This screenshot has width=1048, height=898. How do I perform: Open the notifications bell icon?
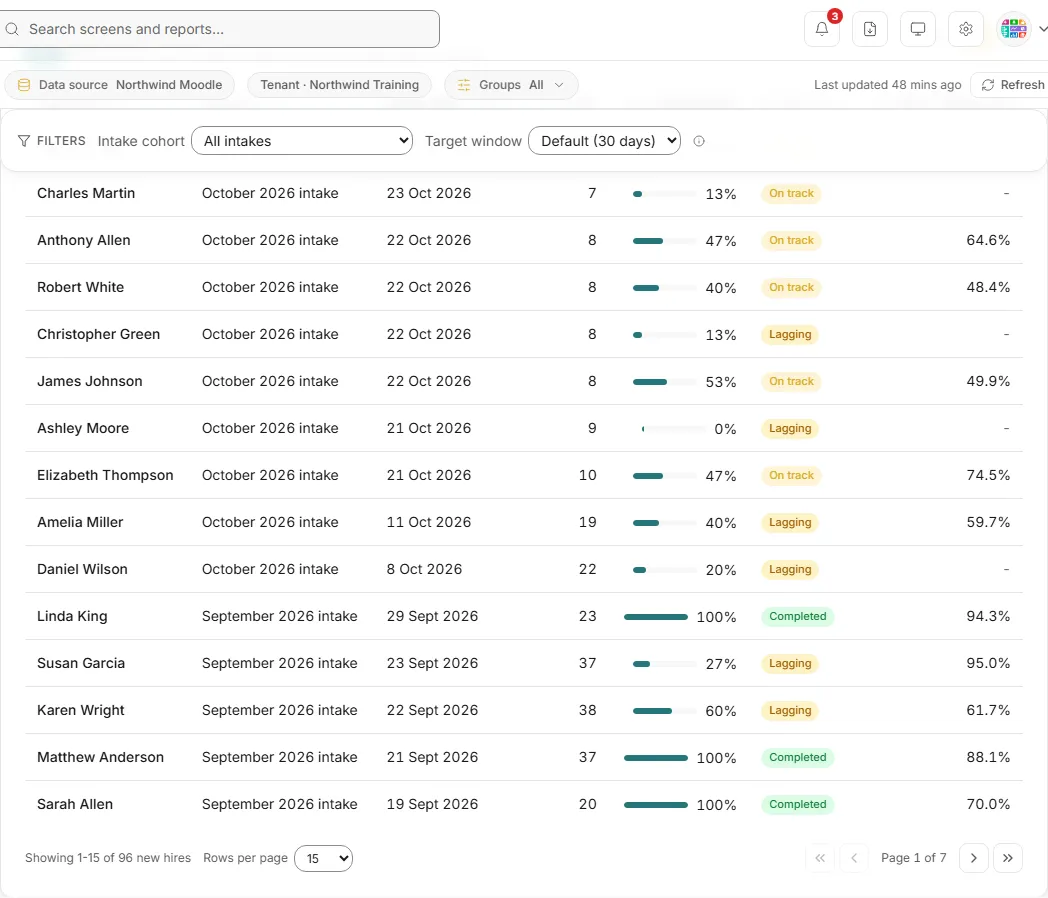821,29
